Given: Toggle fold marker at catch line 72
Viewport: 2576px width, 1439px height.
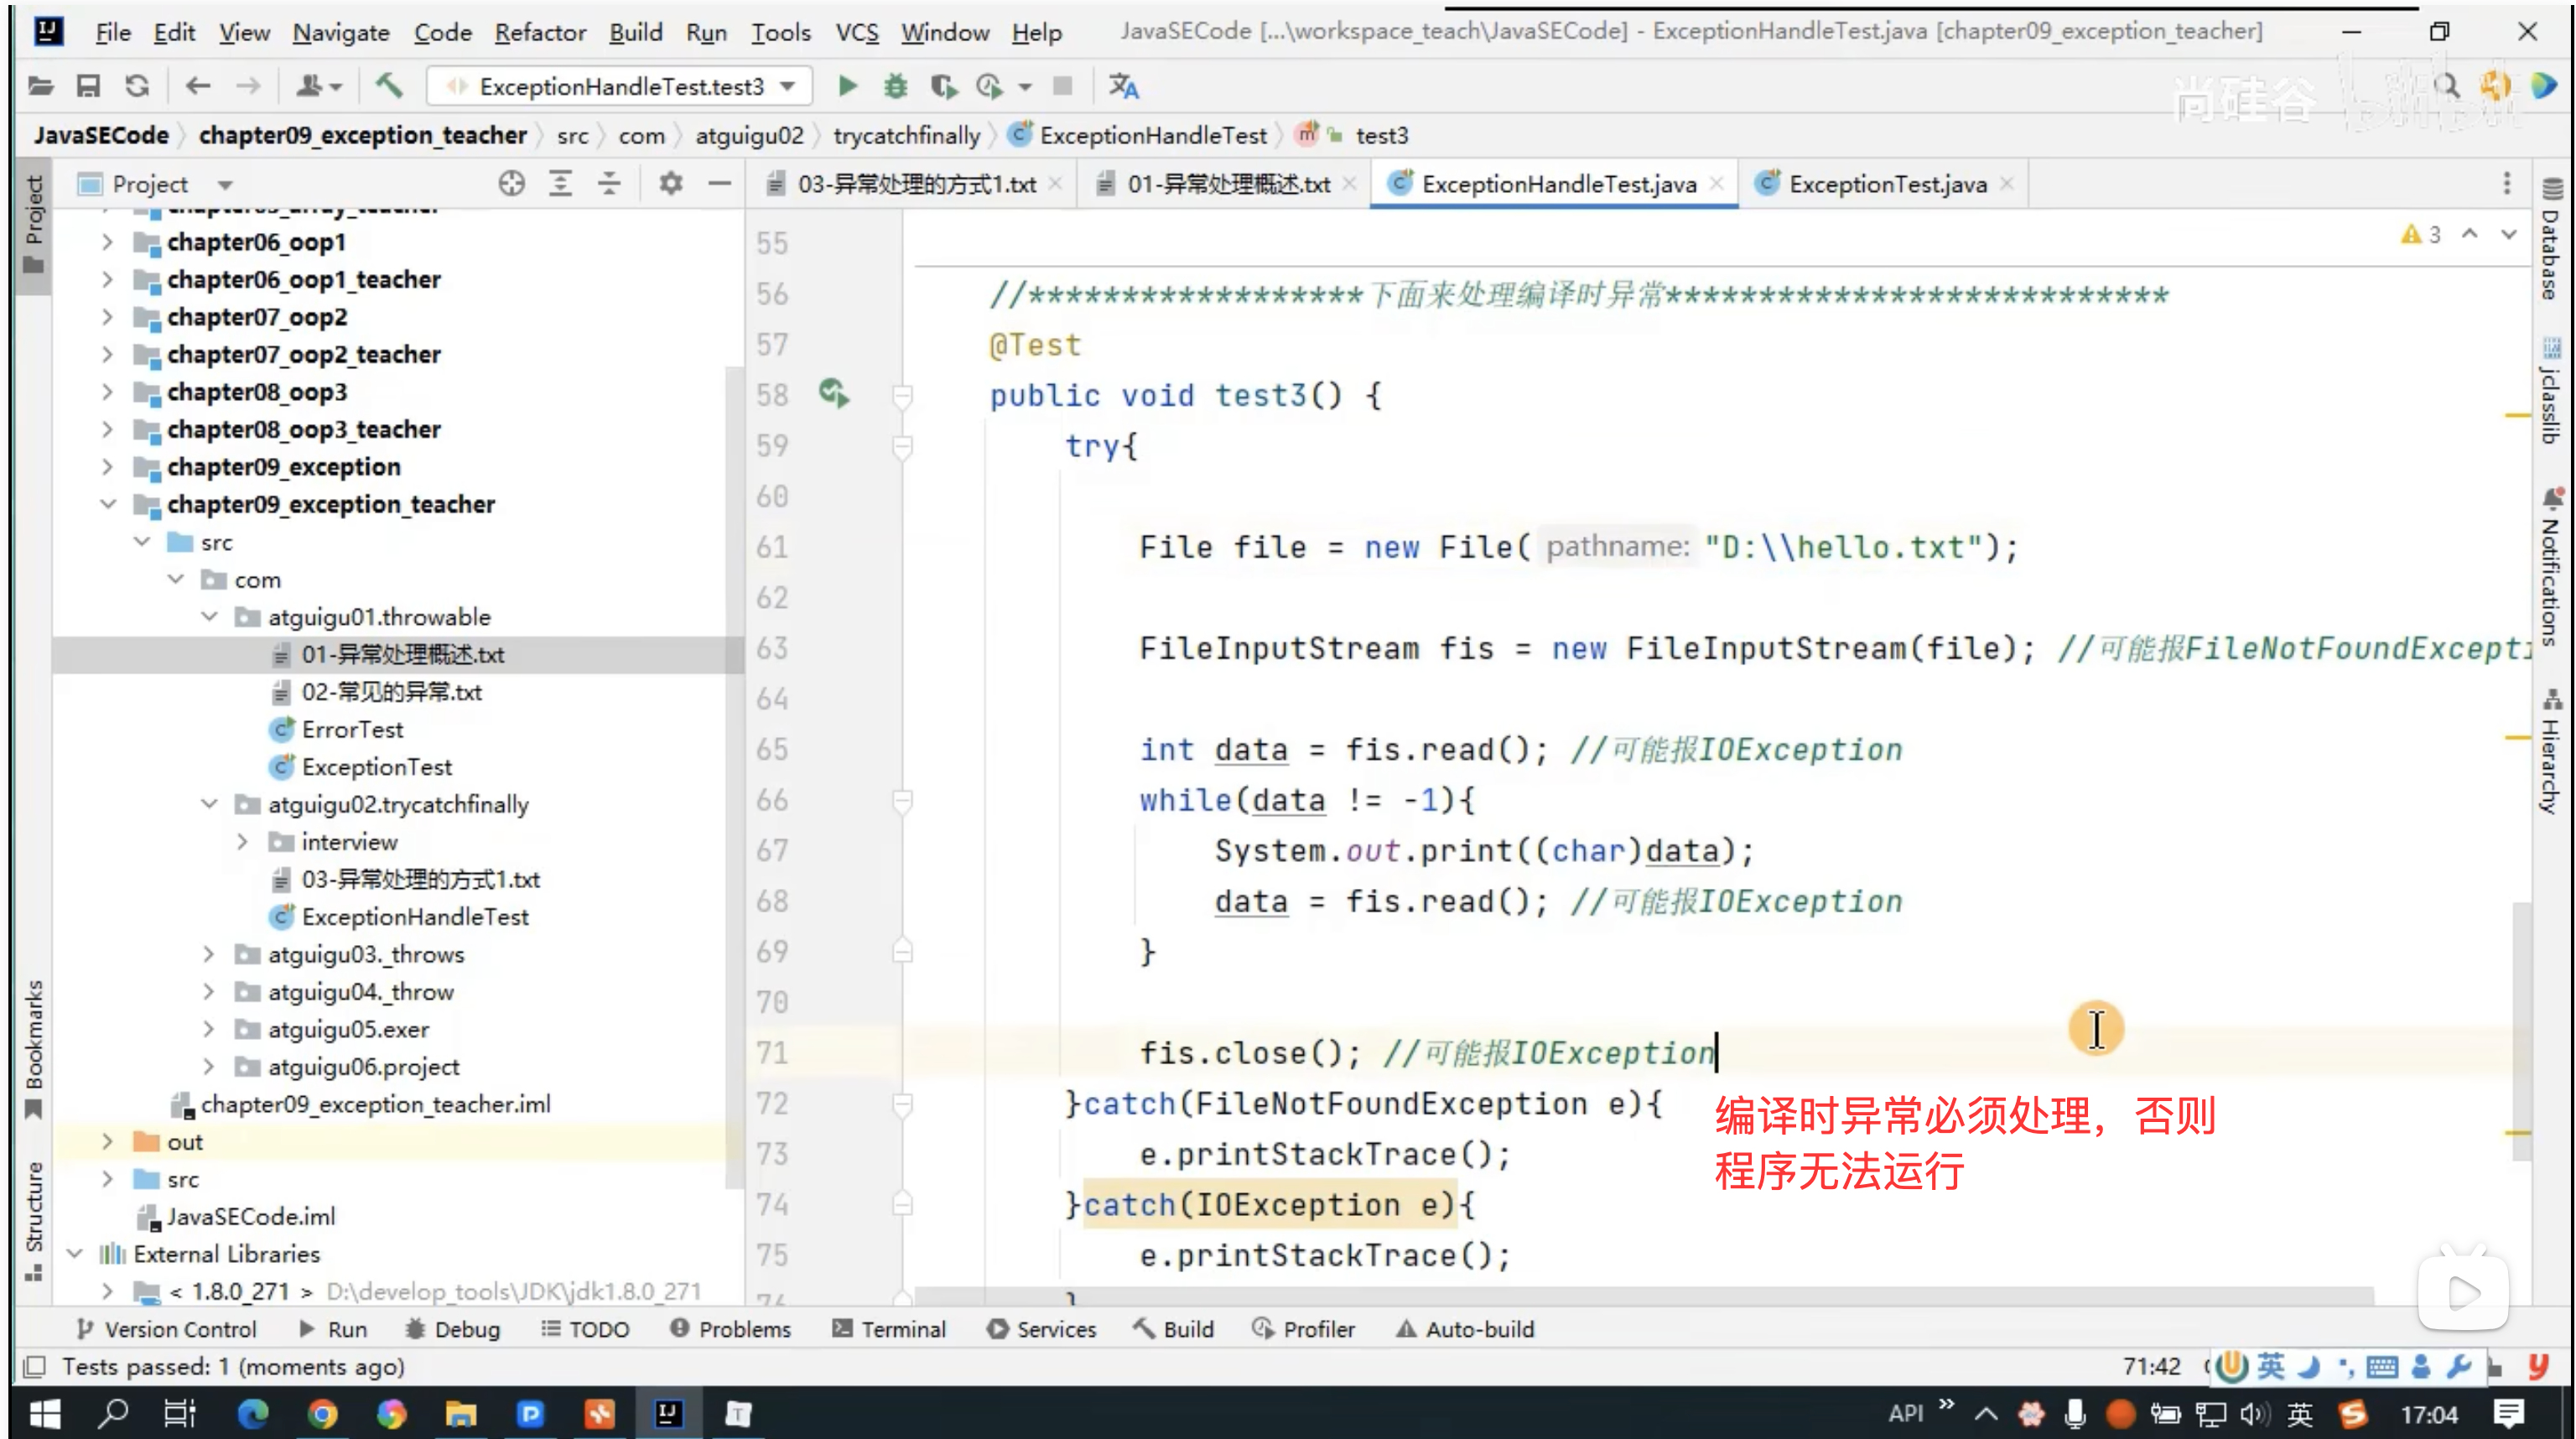Looking at the screenshot, I should point(902,1103).
